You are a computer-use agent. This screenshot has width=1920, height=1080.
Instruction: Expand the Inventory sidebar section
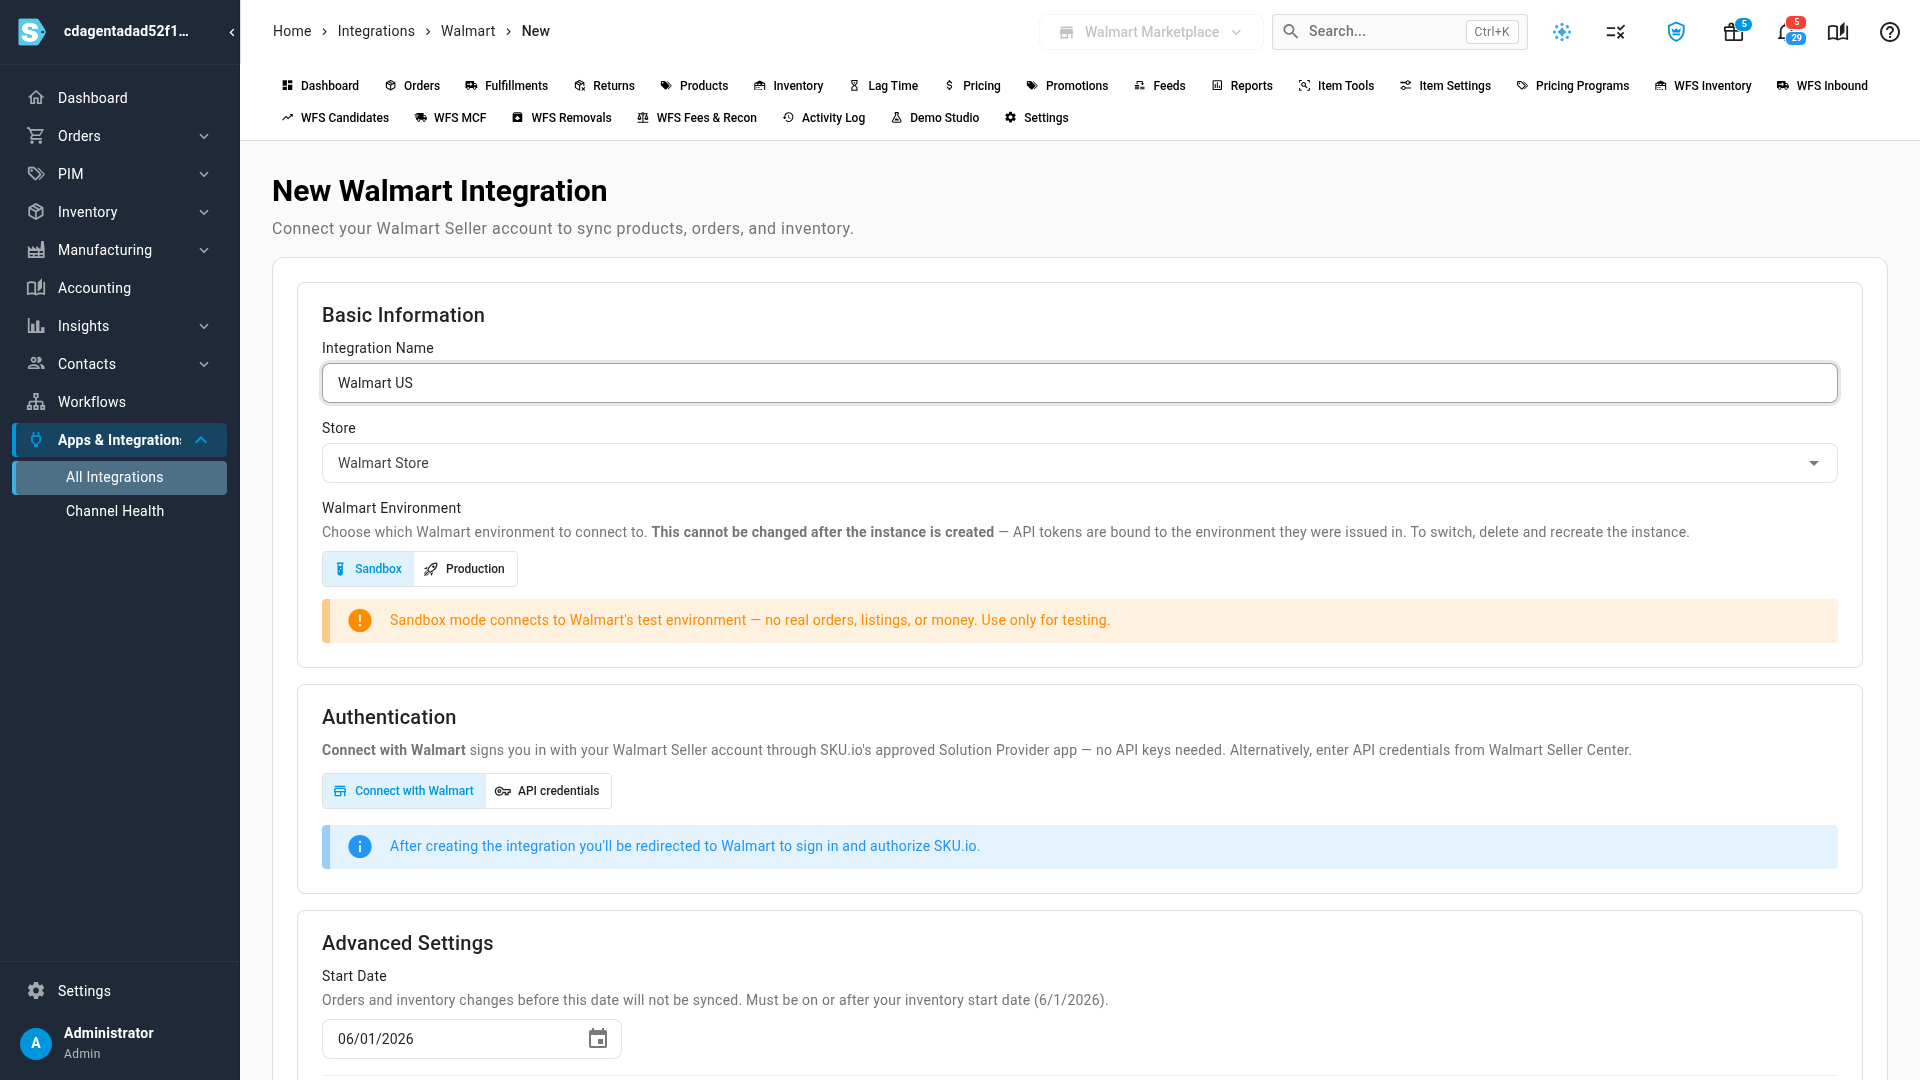(x=120, y=212)
